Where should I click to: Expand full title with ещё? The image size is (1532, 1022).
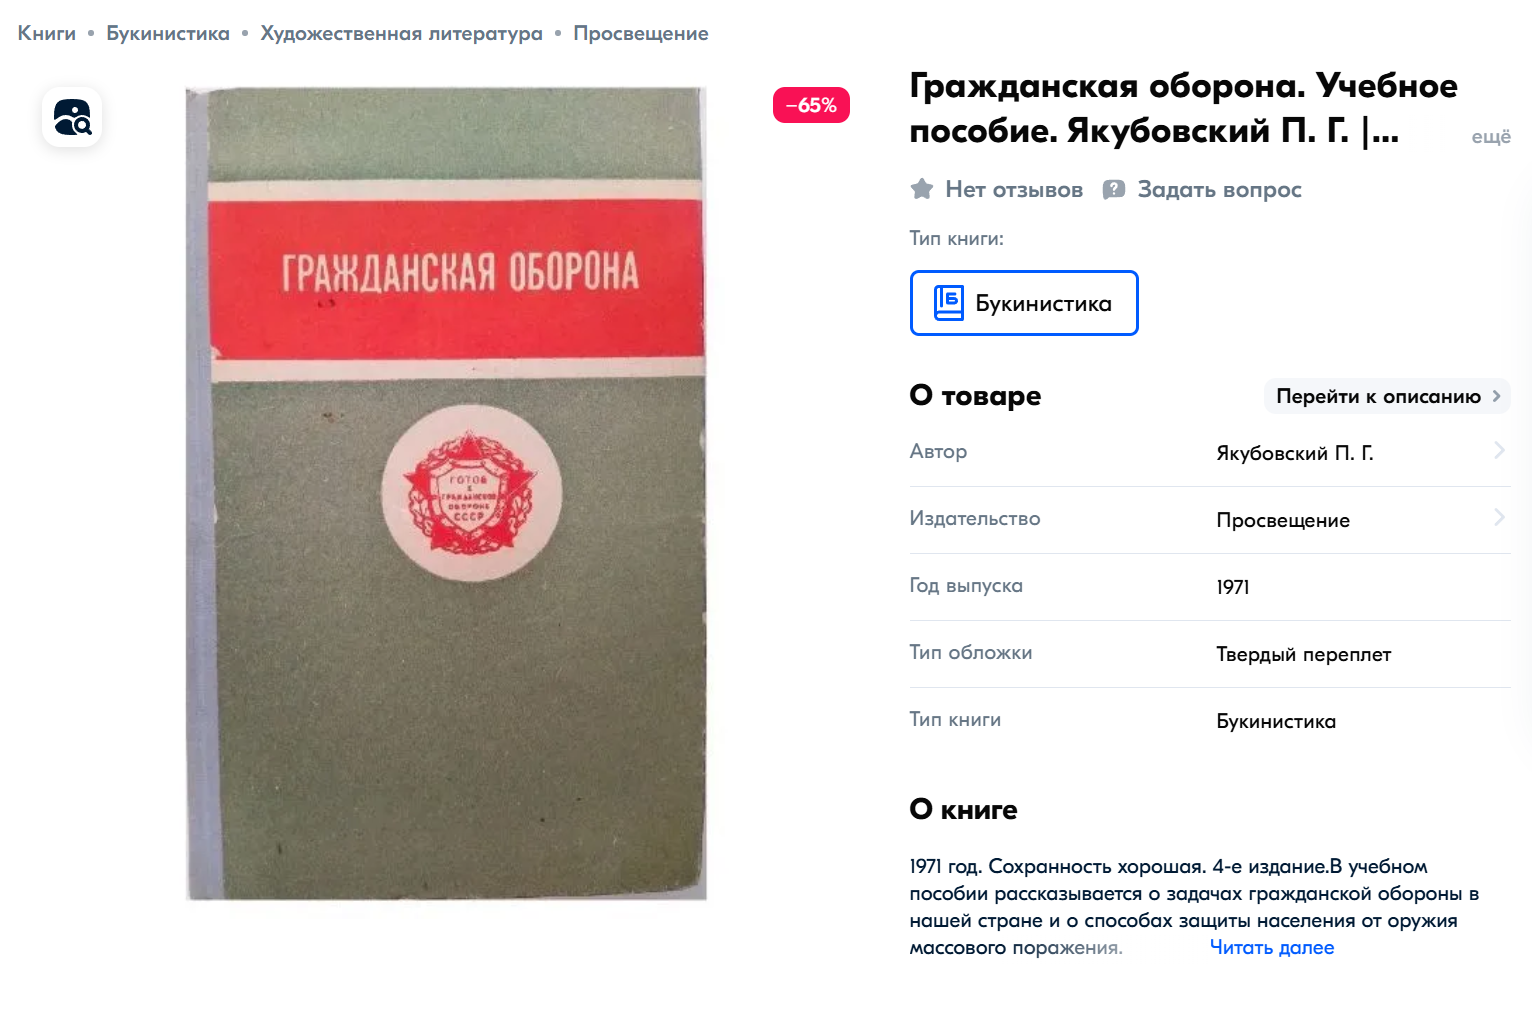(1491, 137)
